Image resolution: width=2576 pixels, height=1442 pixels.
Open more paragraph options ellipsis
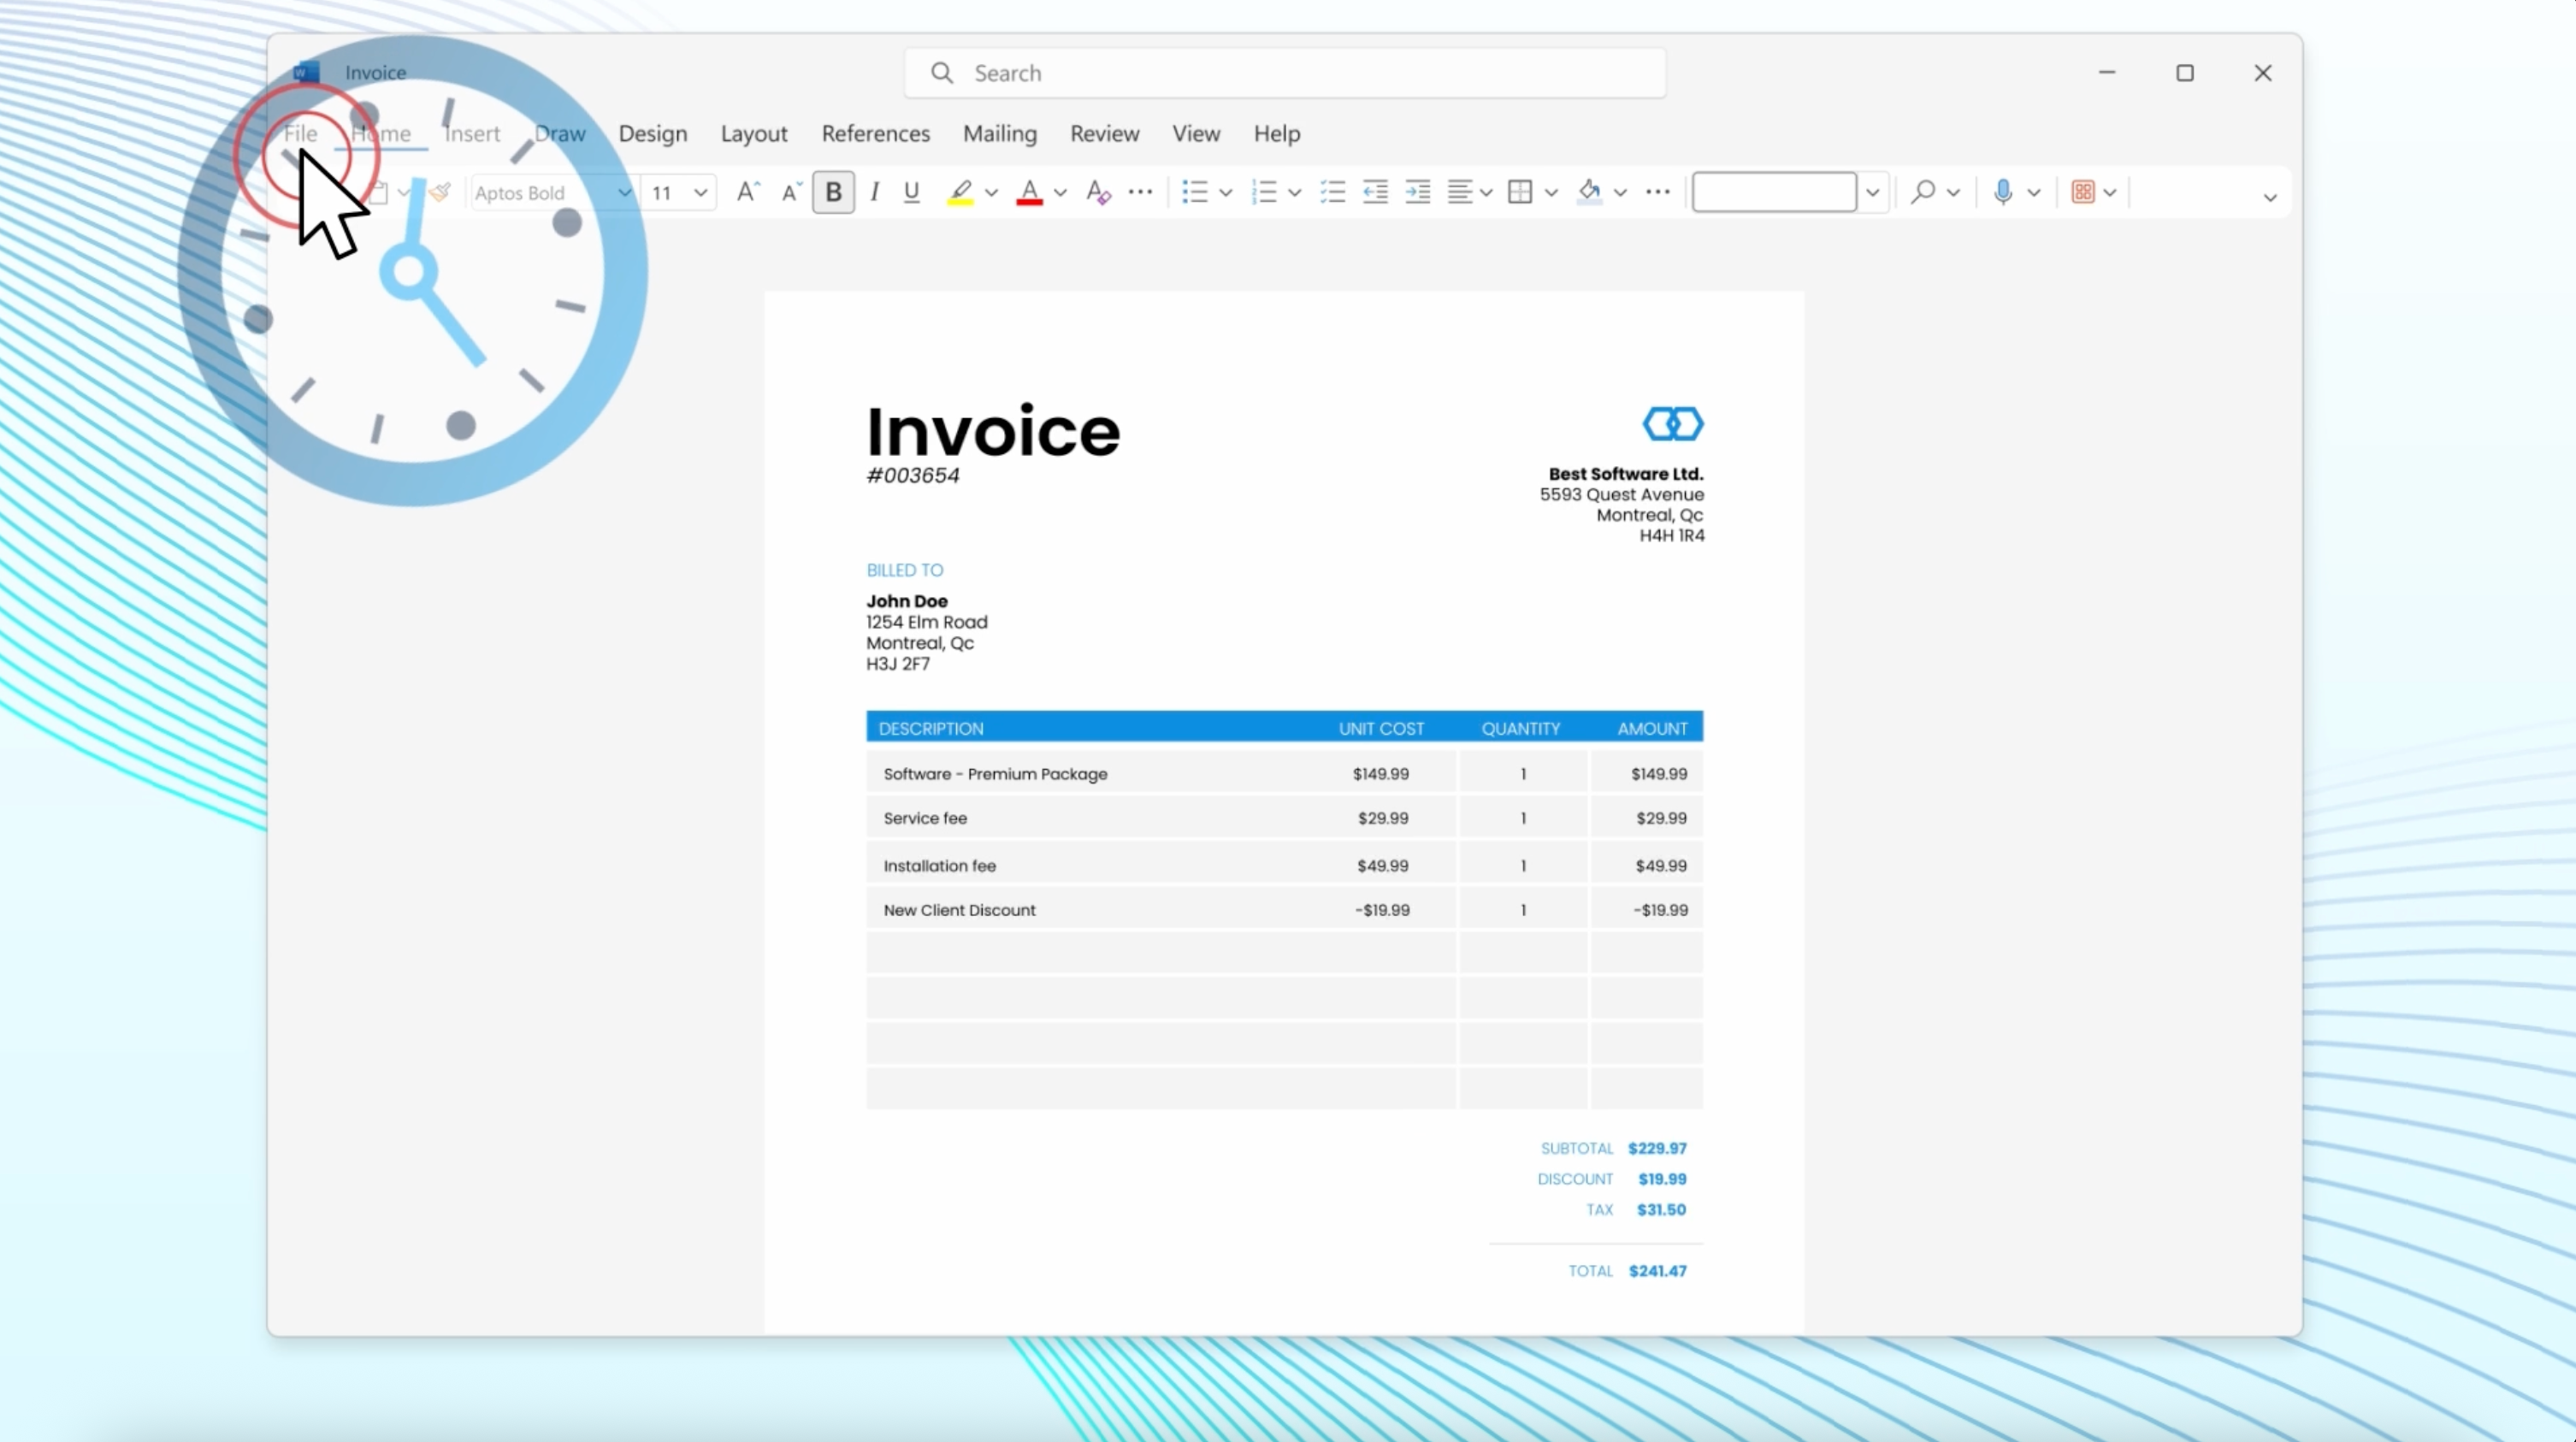[1657, 192]
